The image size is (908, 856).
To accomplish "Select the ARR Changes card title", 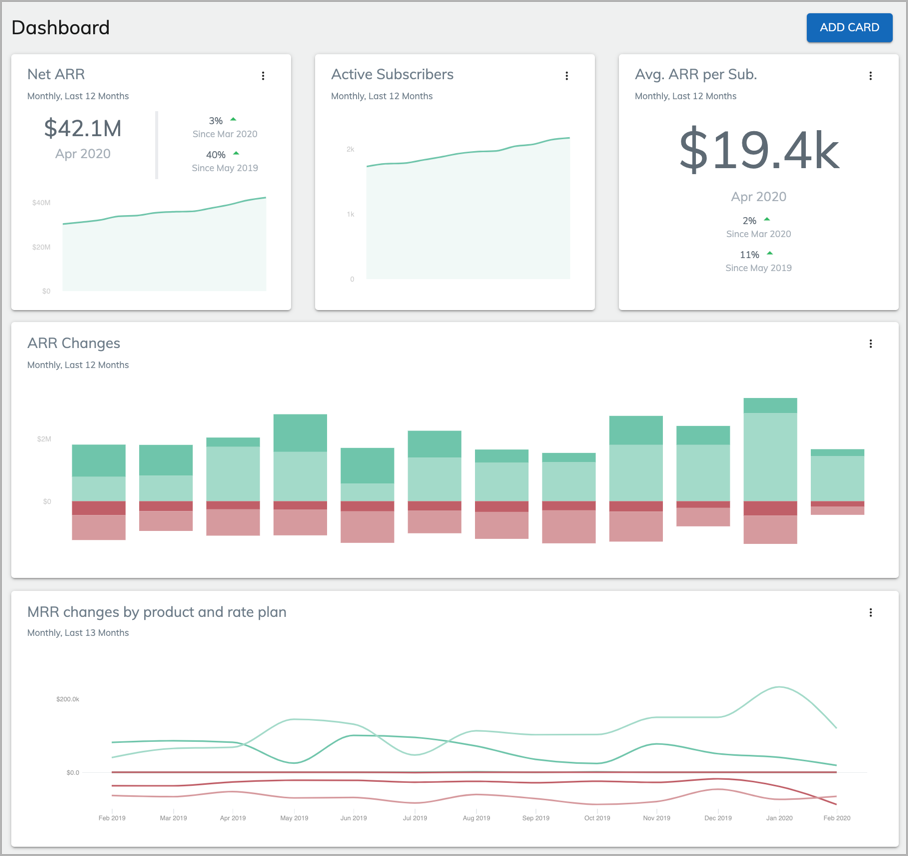I will coord(75,343).
